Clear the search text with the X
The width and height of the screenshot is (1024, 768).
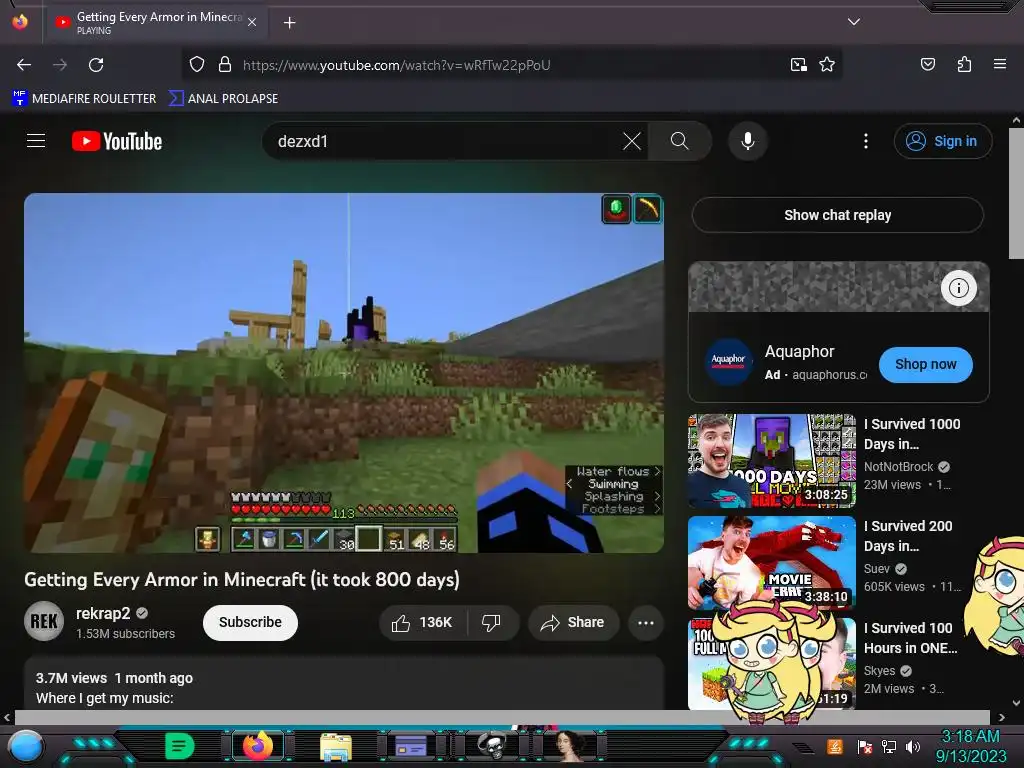[x=632, y=141]
